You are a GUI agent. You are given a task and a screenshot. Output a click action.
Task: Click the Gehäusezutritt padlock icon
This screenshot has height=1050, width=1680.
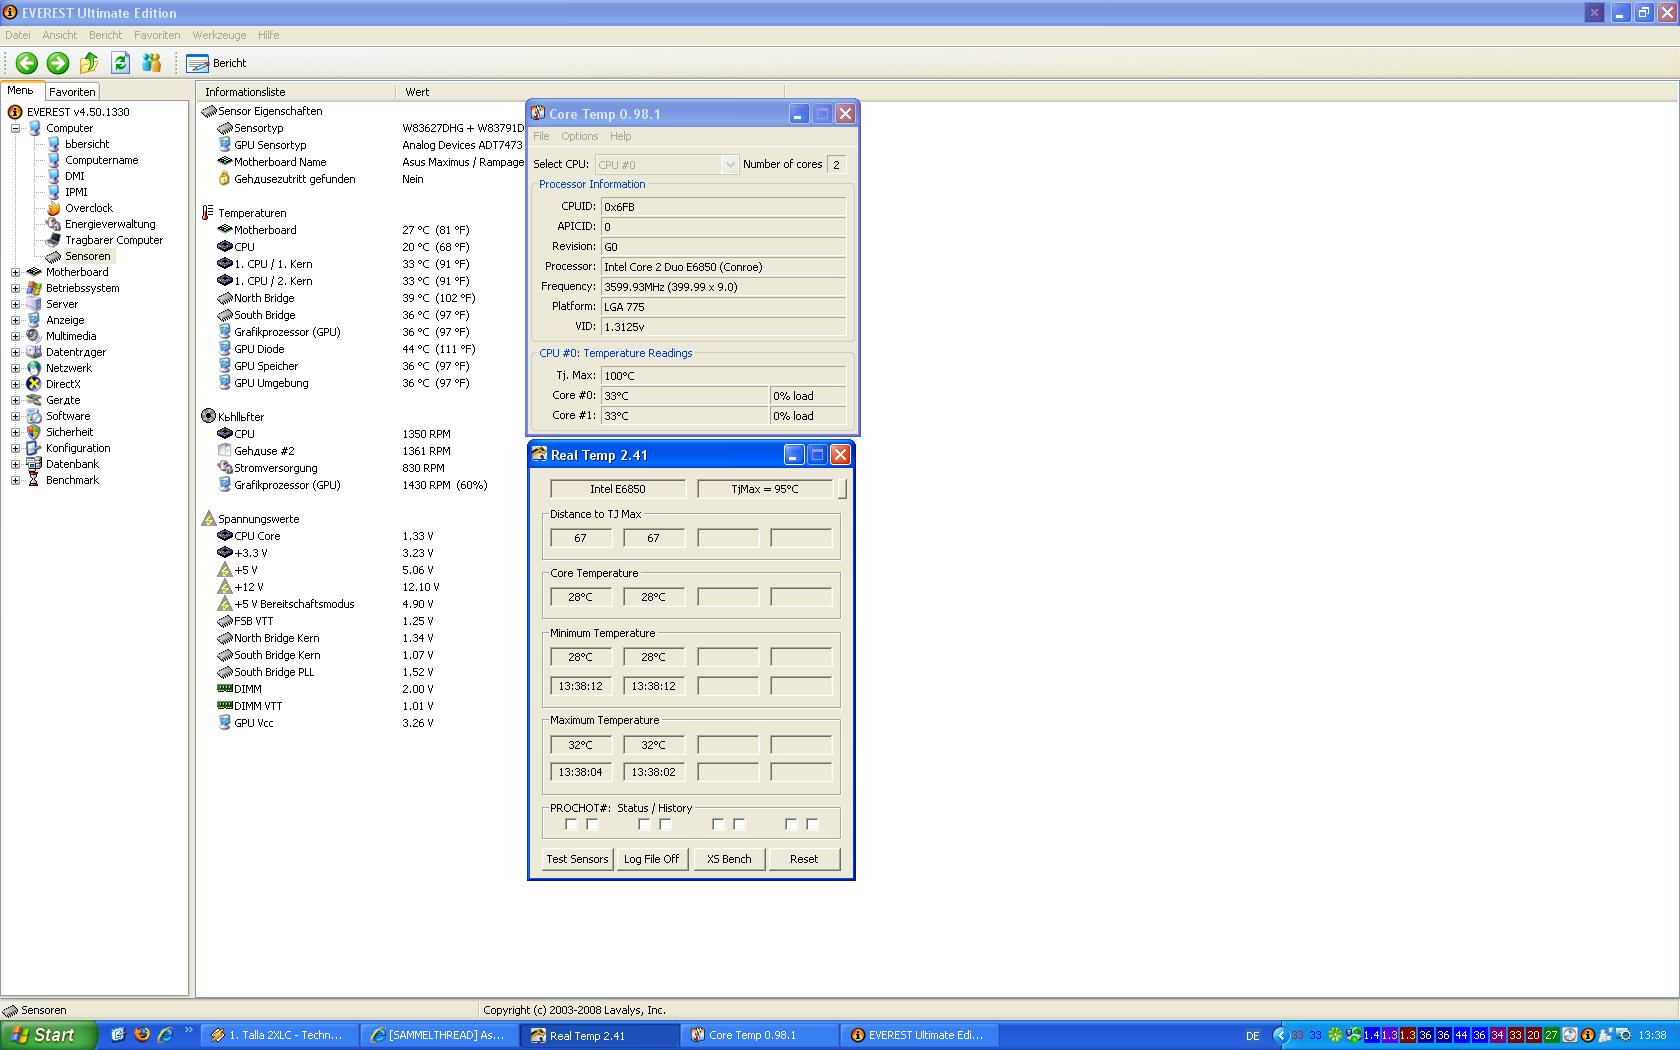coord(224,179)
